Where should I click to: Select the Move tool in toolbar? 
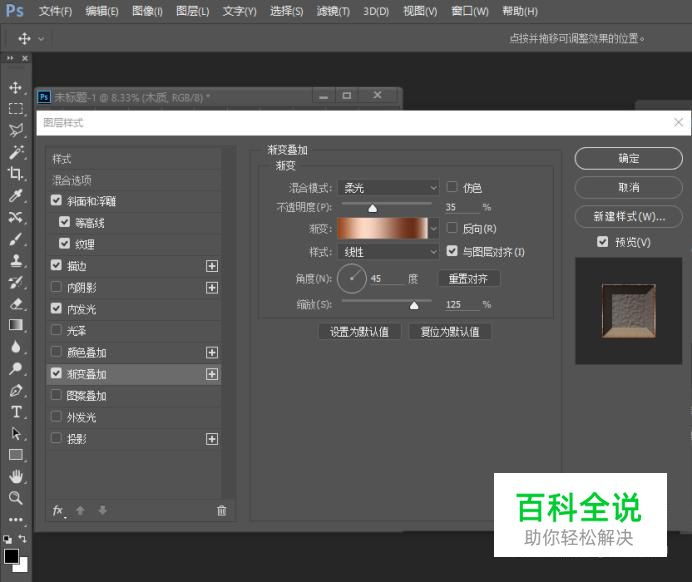[16, 88]
